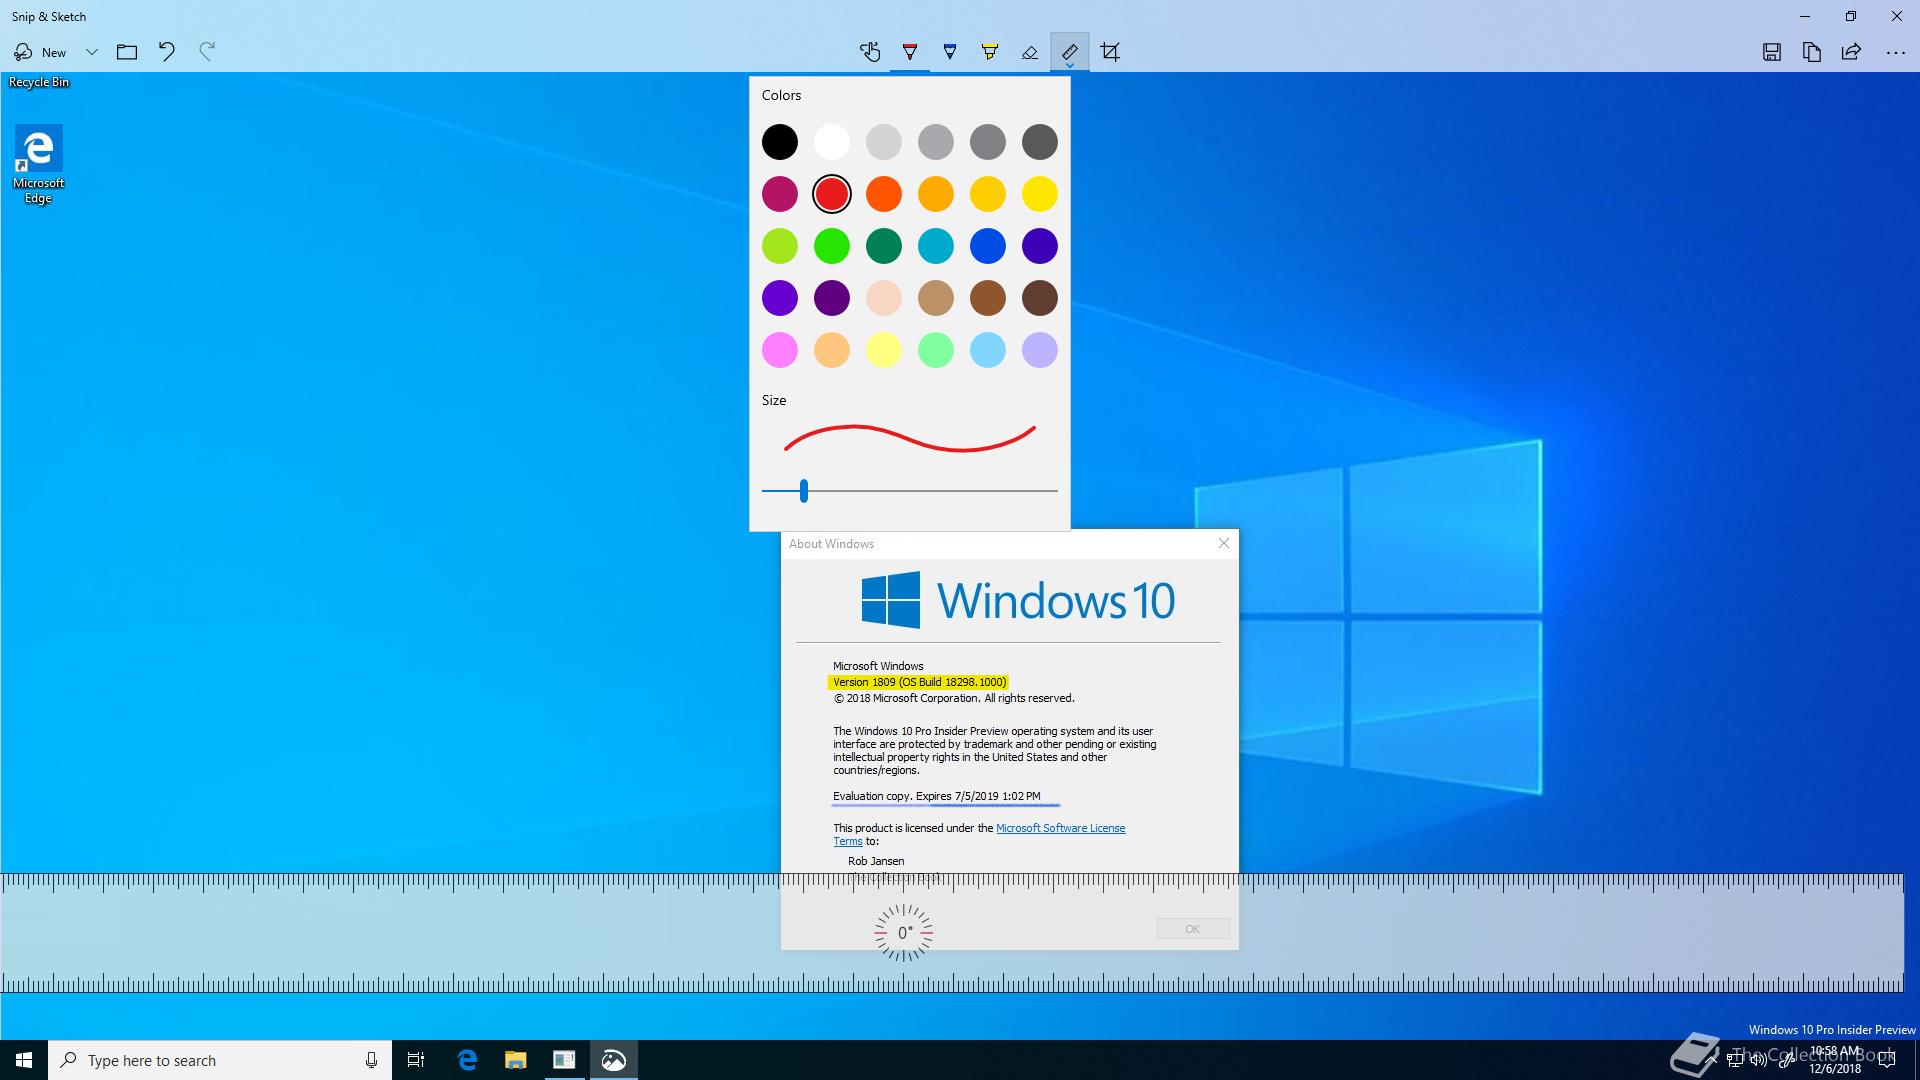Screen dimensions: 1920x1080
Task: Select the red Ballpoint pen tool
Action: 910,52
